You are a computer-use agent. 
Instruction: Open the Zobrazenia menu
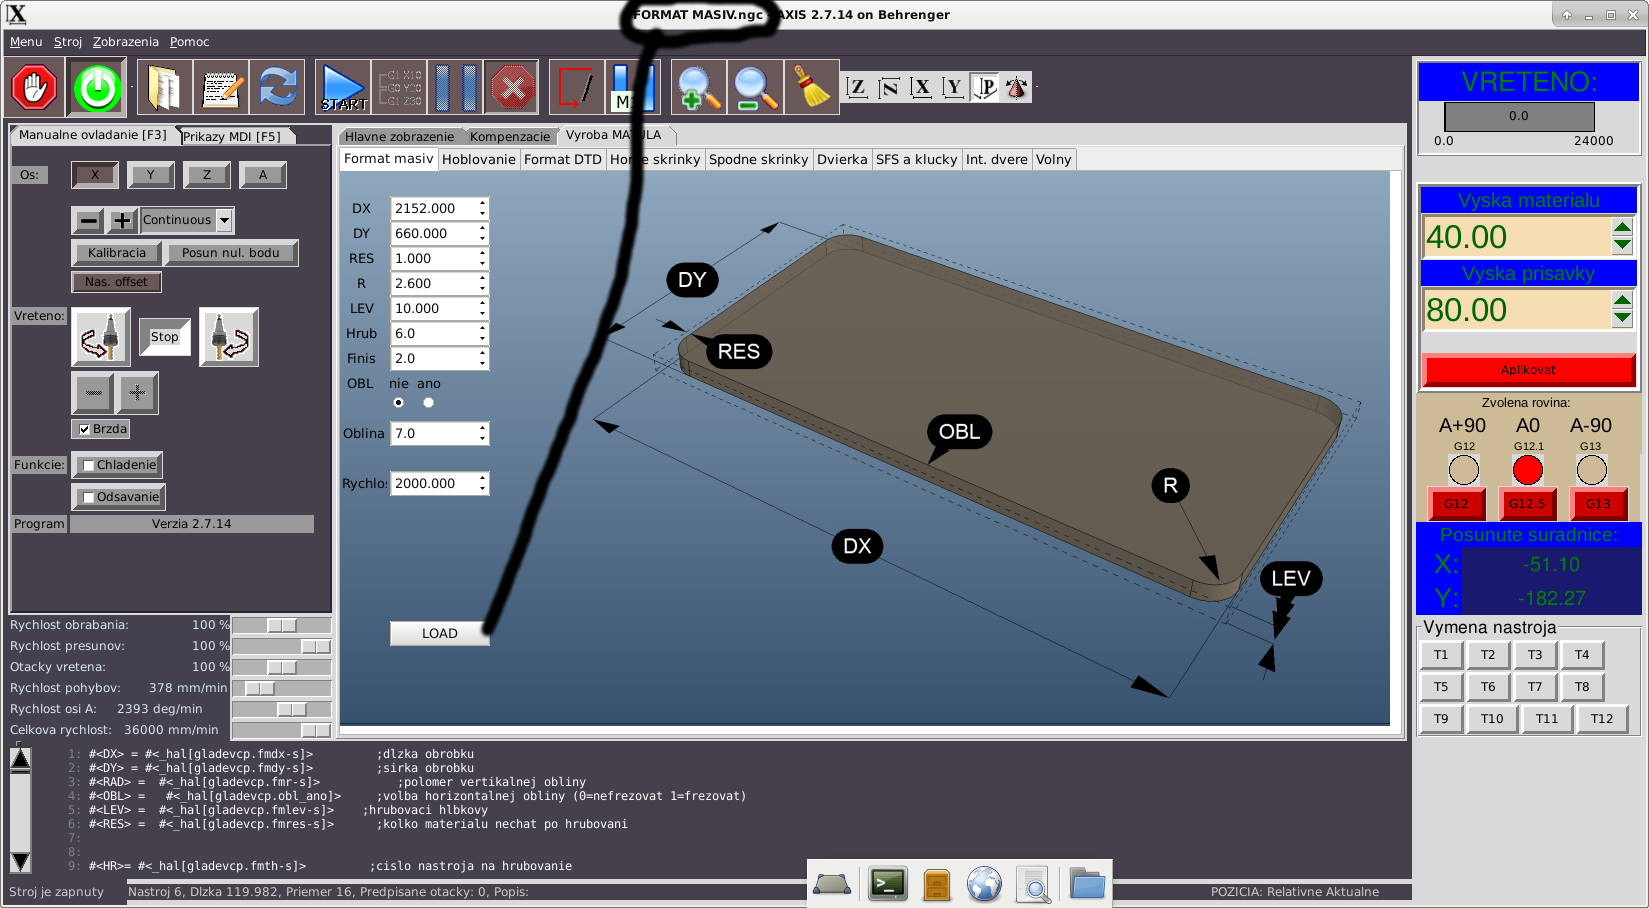tap(126, 42)
